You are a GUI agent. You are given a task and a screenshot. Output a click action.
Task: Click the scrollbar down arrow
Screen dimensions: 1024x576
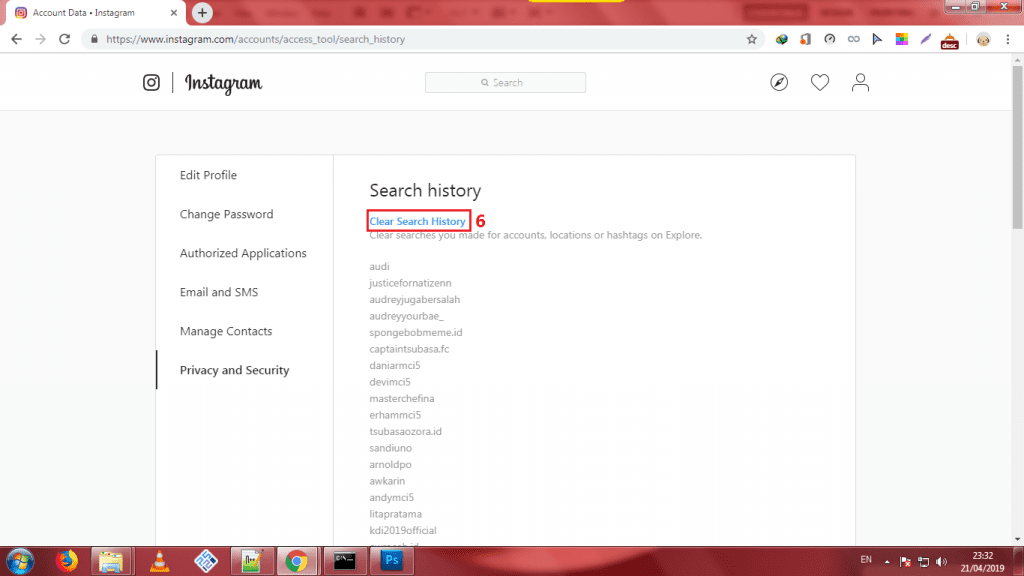(1017, 539)
